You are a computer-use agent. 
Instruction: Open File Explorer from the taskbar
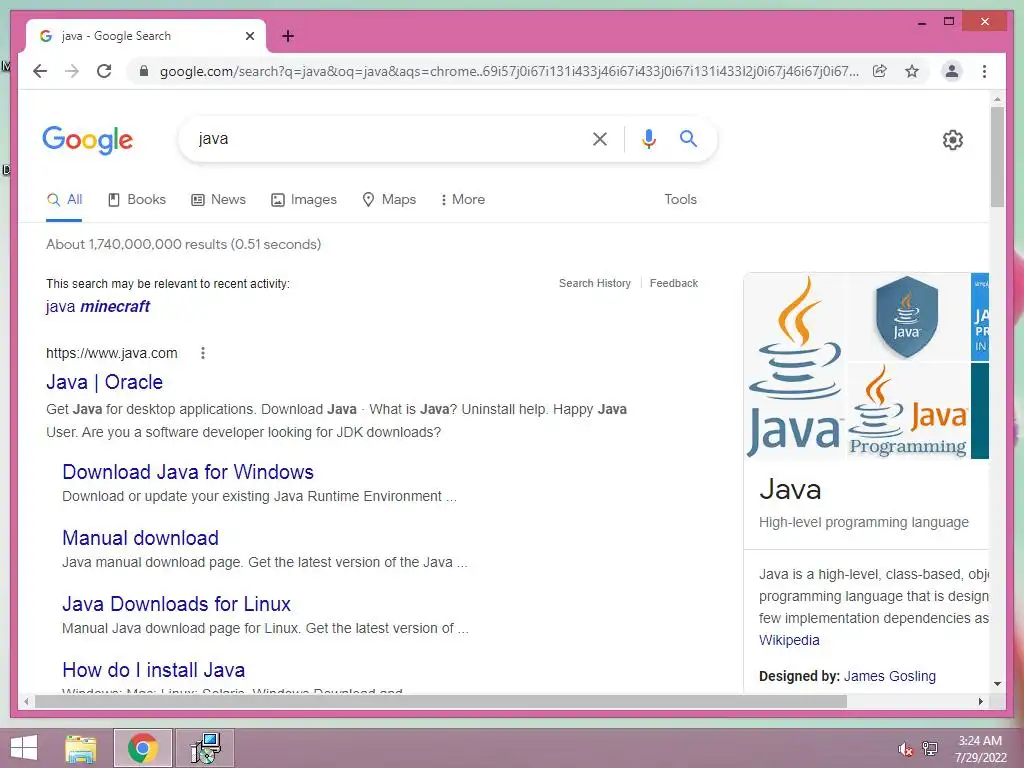coord(81,748)
